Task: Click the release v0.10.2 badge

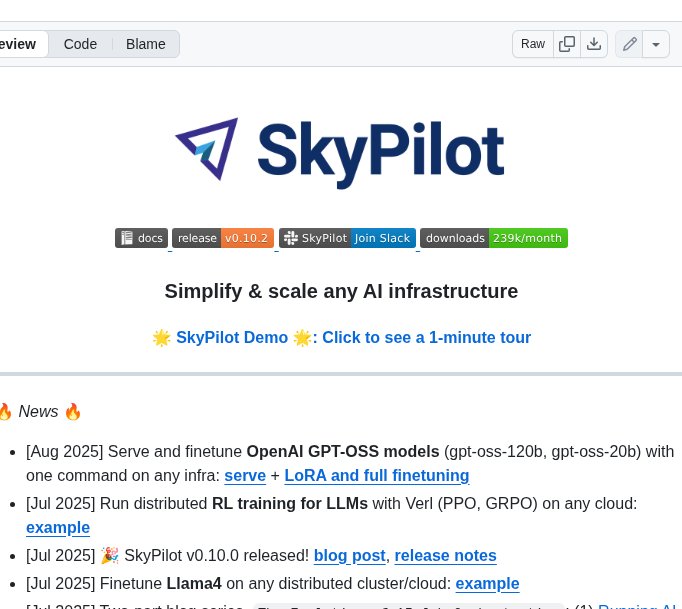Action: pos(223,238)
